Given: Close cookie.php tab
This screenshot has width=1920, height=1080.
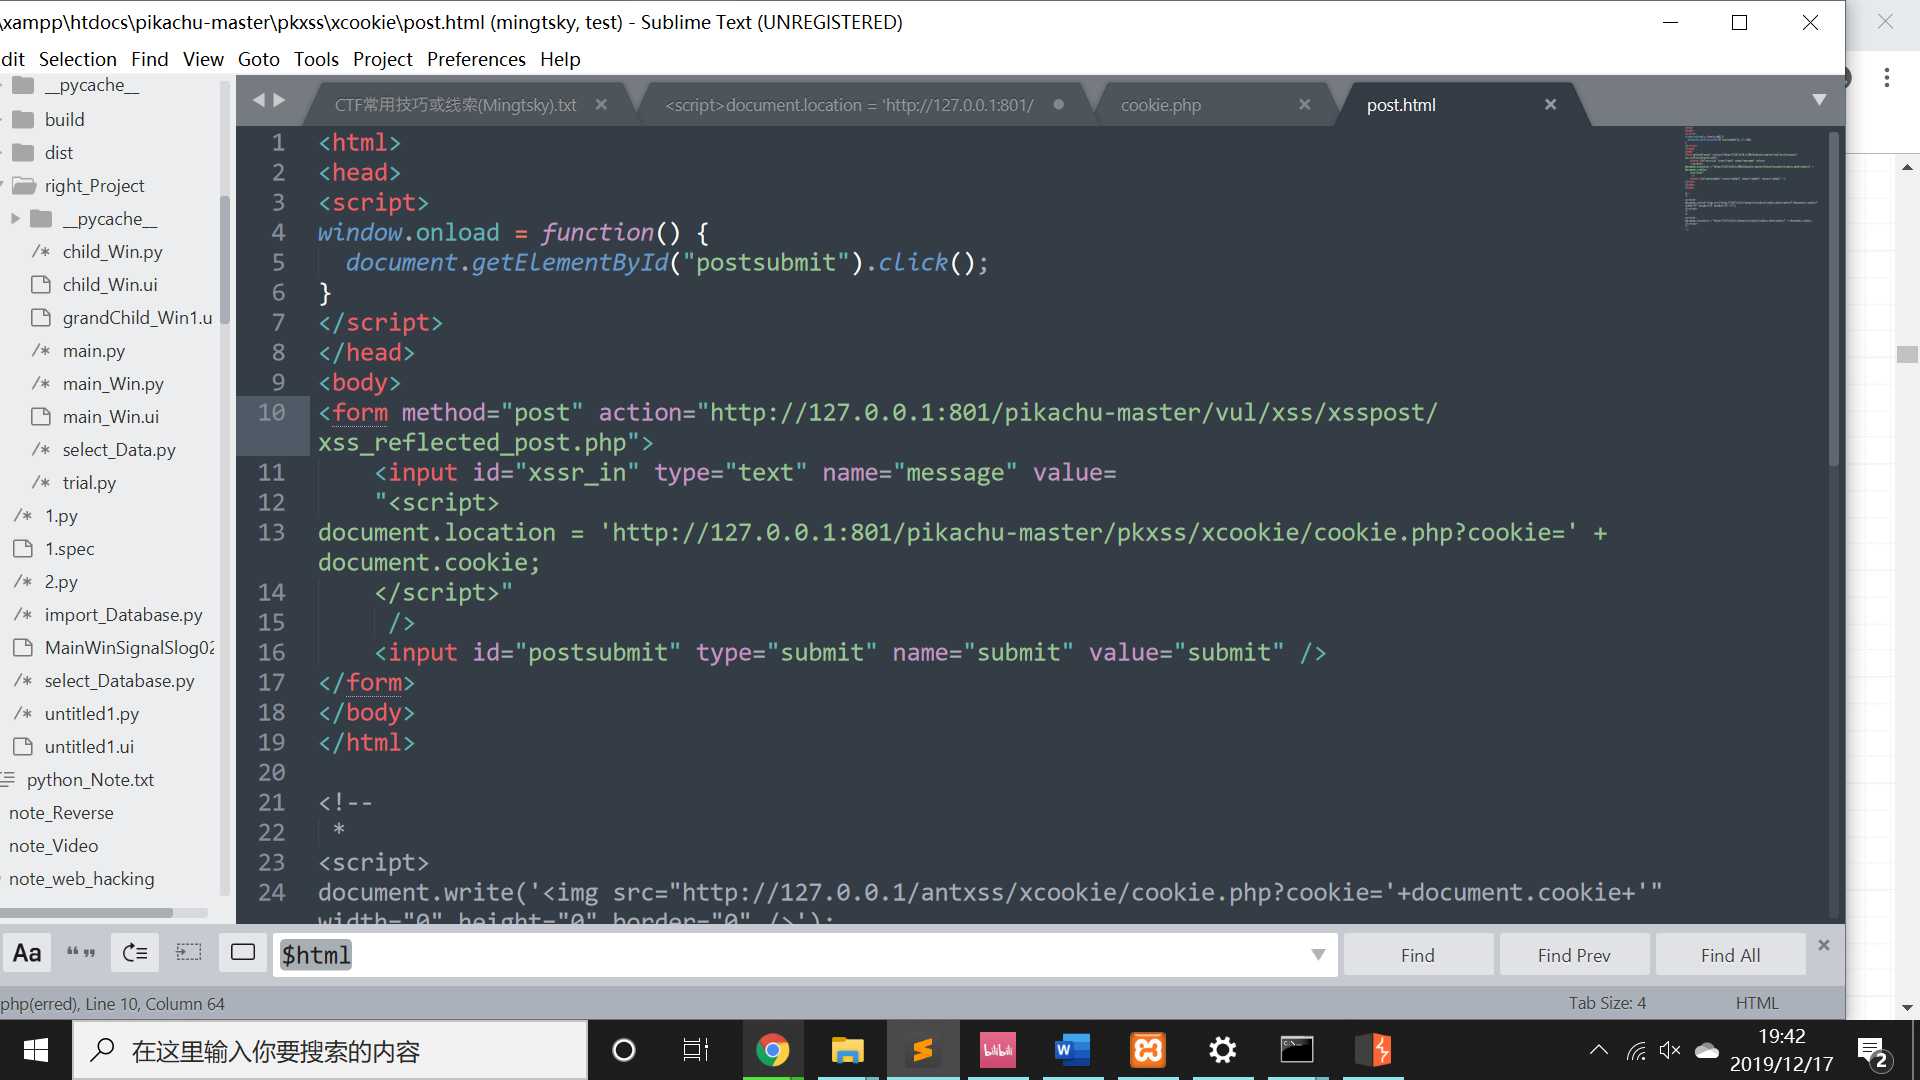Looking at the screenshot, I should coord(1305,104).
